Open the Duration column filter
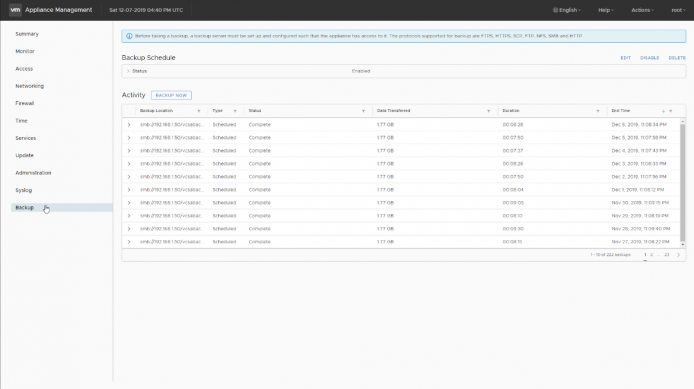This screenshot has height=389, width=694. 598,111
